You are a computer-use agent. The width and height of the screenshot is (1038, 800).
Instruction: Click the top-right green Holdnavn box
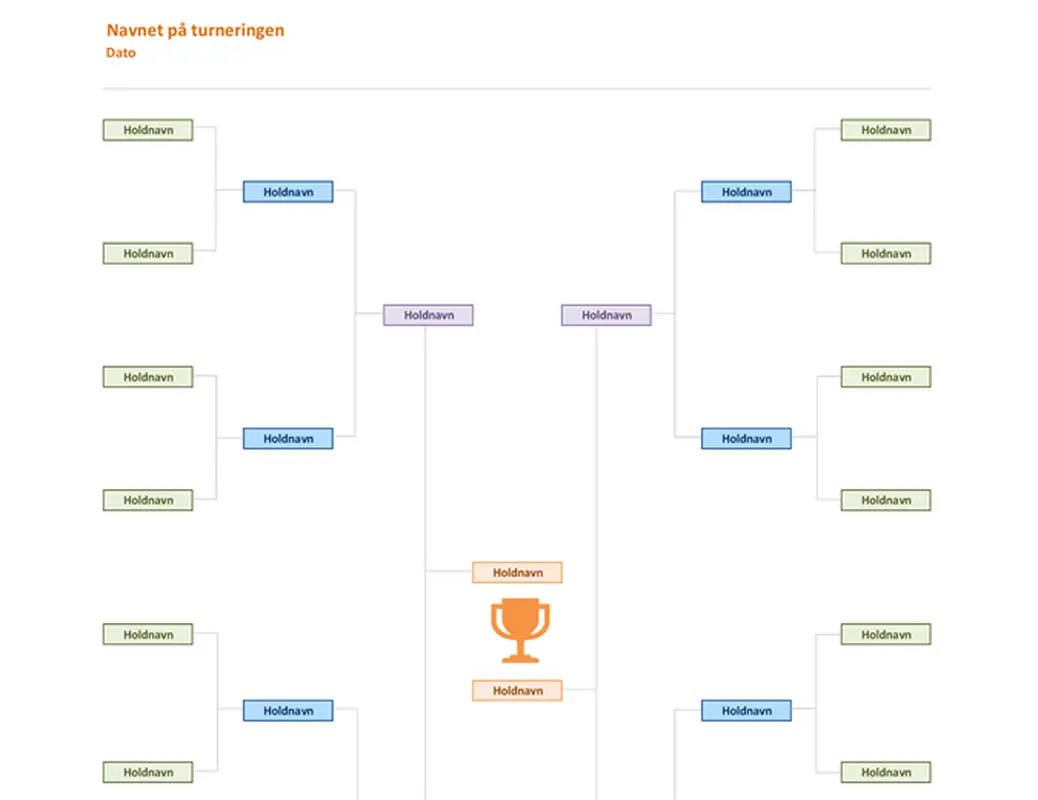tap(885, 130)
